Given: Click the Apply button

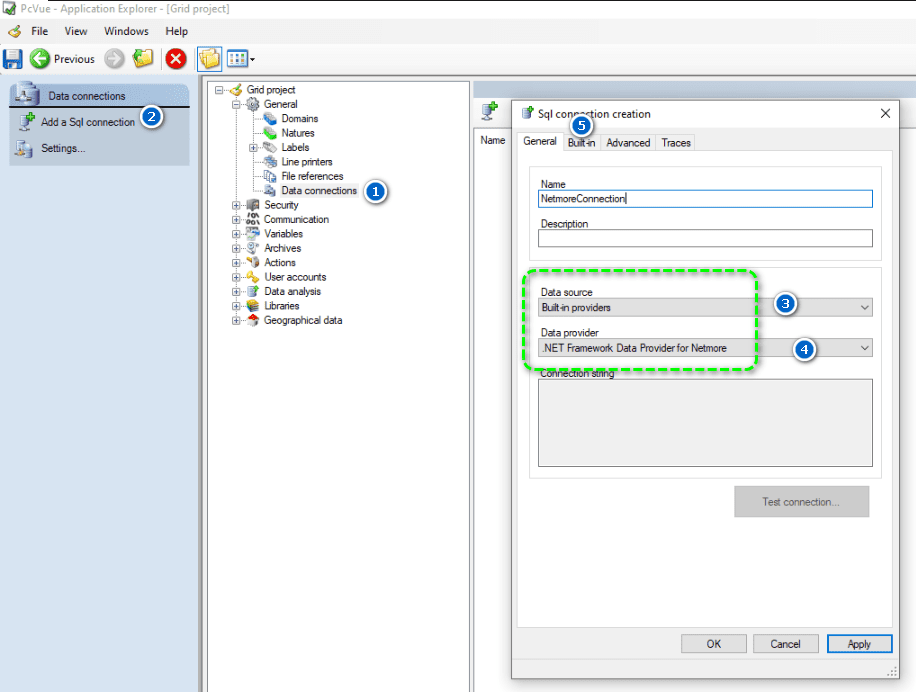Looking at the screenshot, I should pyautogui.click(x=859, y=644).
